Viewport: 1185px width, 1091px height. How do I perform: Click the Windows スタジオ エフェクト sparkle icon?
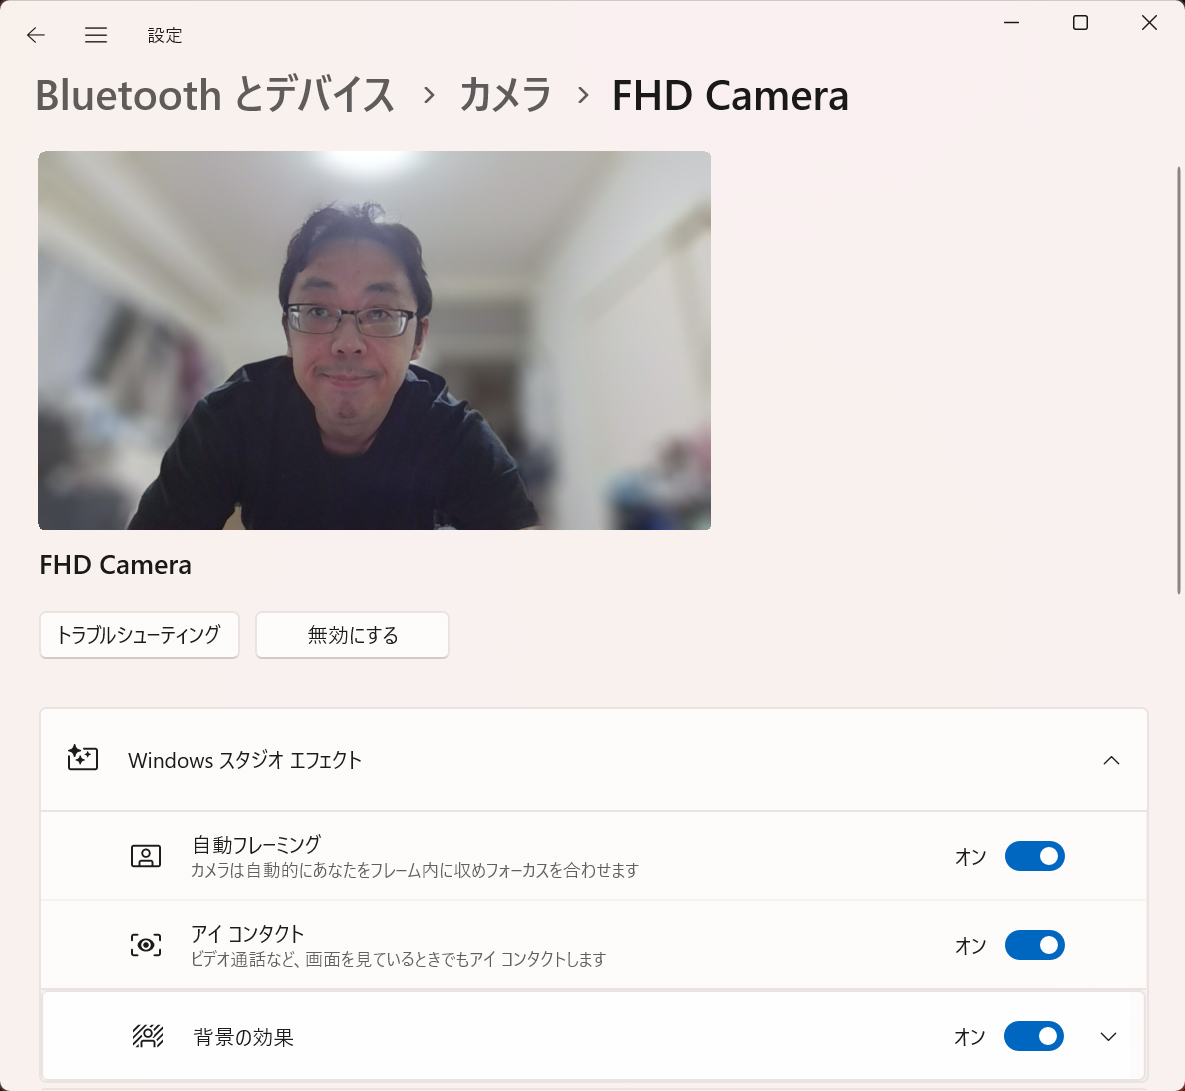click(x=82, y=759)
